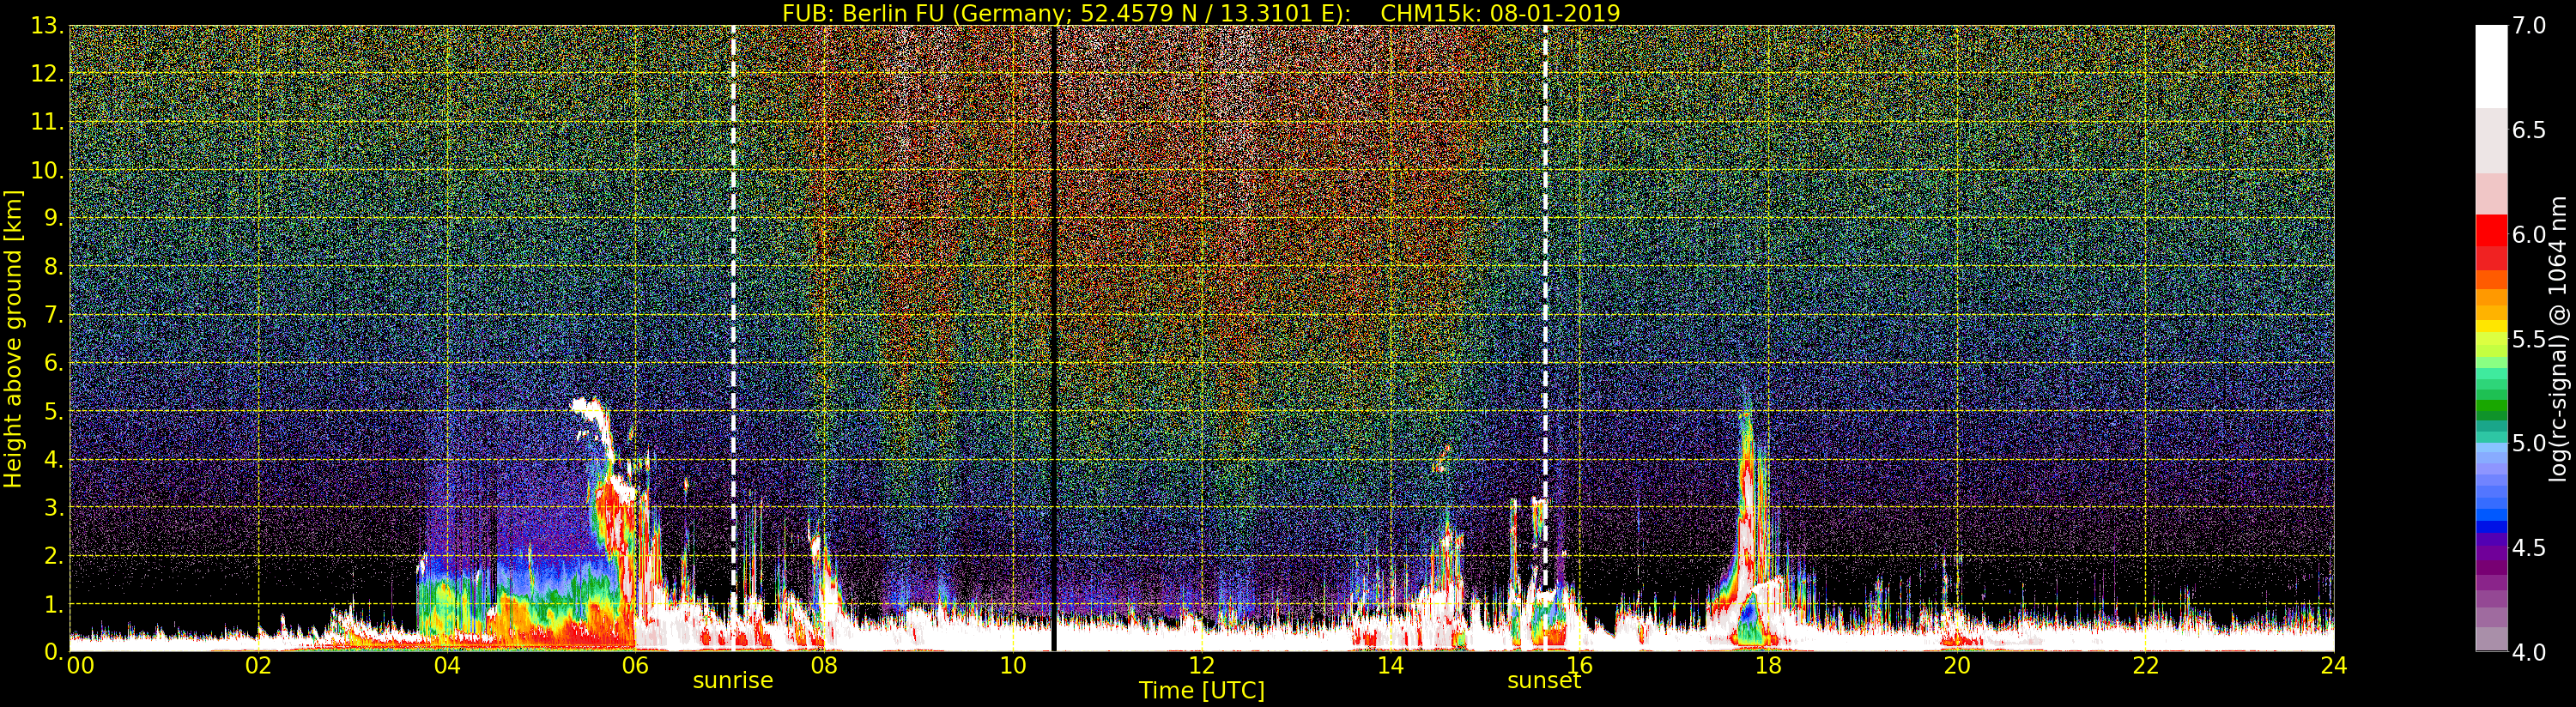Screen dimensions: 2576x707
Task: Click the time tick label '00'
Action: (80, 665)
